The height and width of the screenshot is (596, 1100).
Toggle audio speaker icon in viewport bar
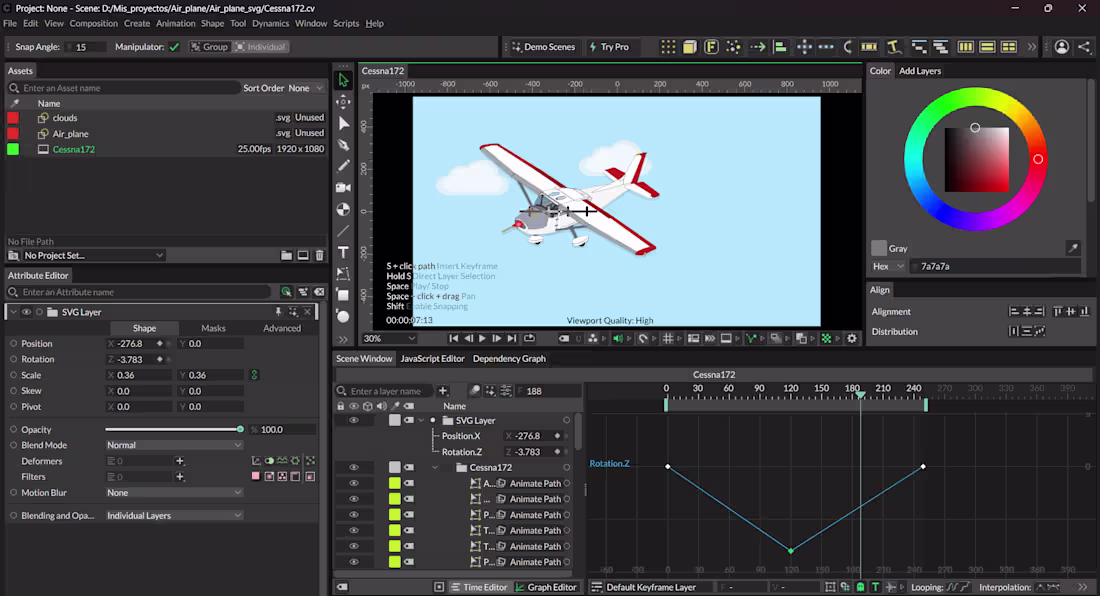pos(617,338)
